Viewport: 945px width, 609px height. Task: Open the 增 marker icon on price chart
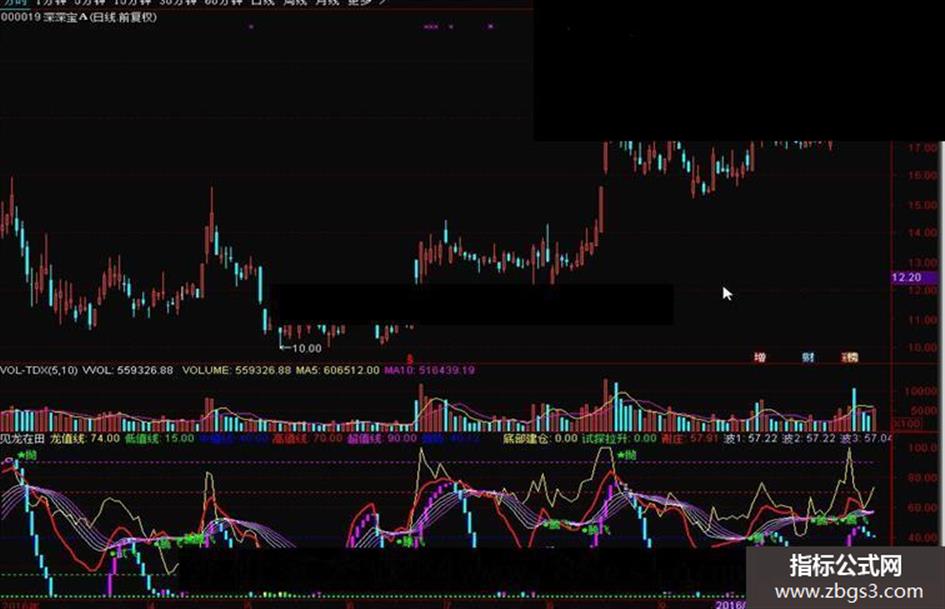[x=760, y=357]
